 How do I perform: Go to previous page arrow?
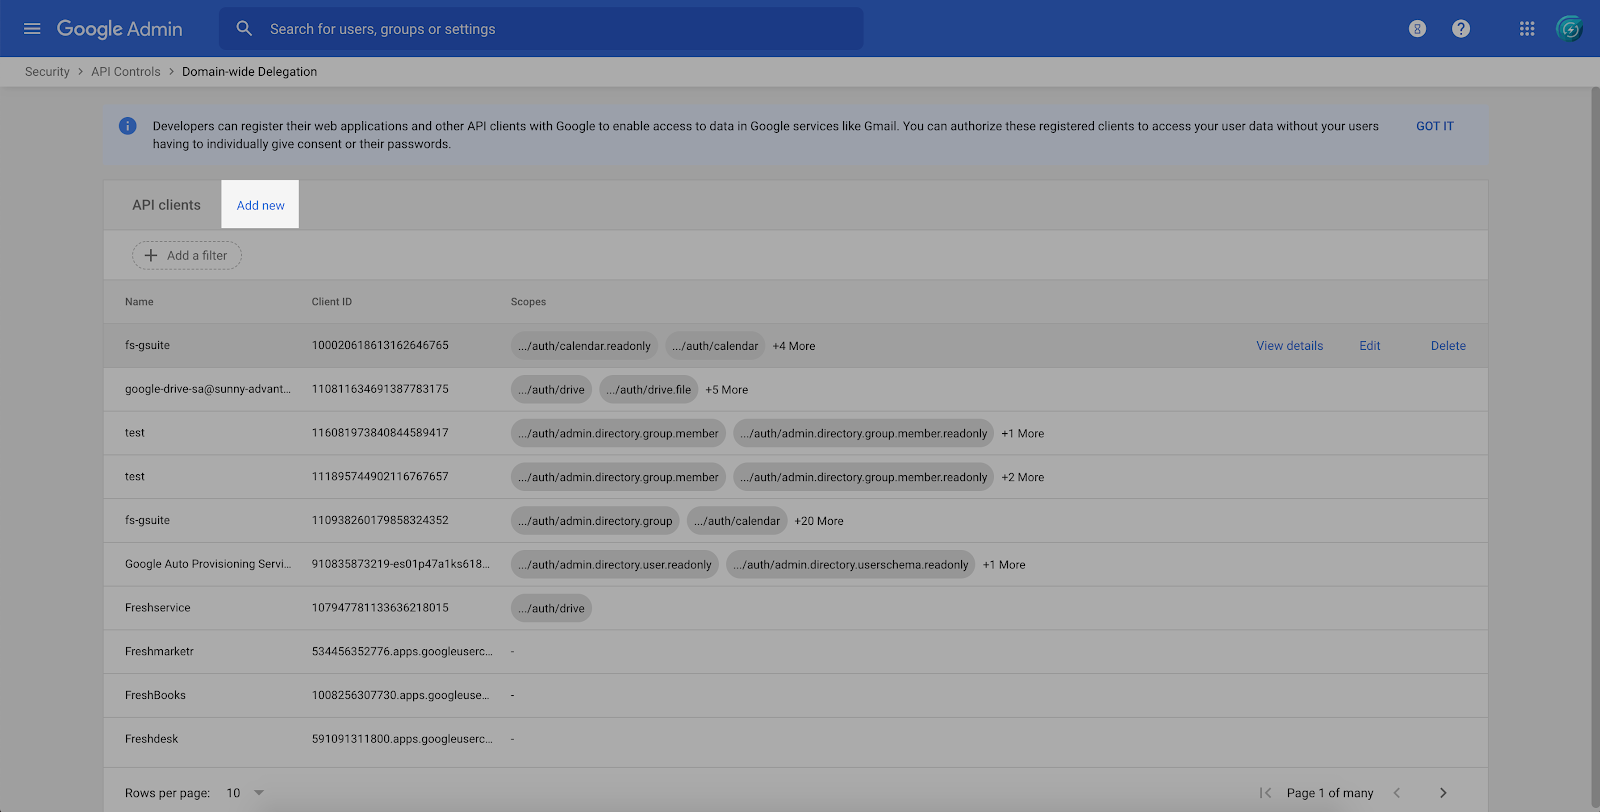point(1397,793)
